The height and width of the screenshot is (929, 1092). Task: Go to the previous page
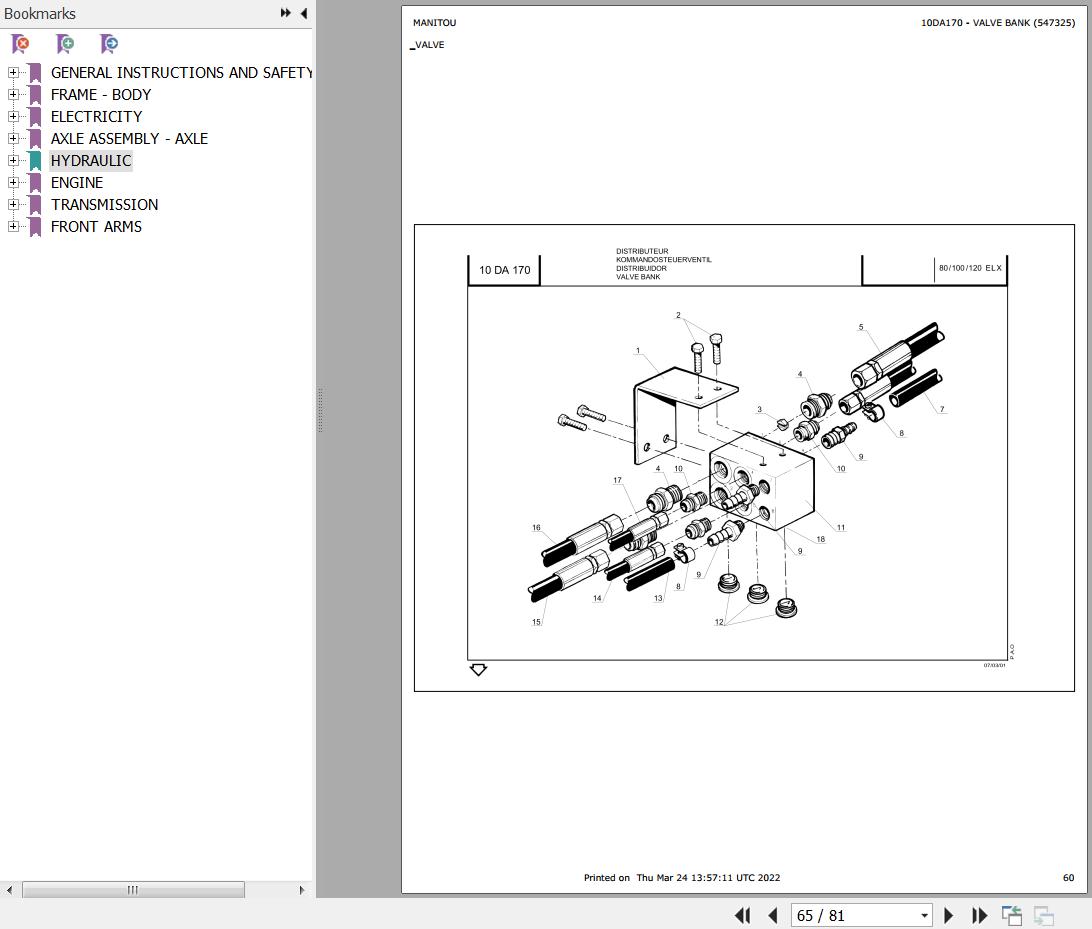(x=773, y=915)
